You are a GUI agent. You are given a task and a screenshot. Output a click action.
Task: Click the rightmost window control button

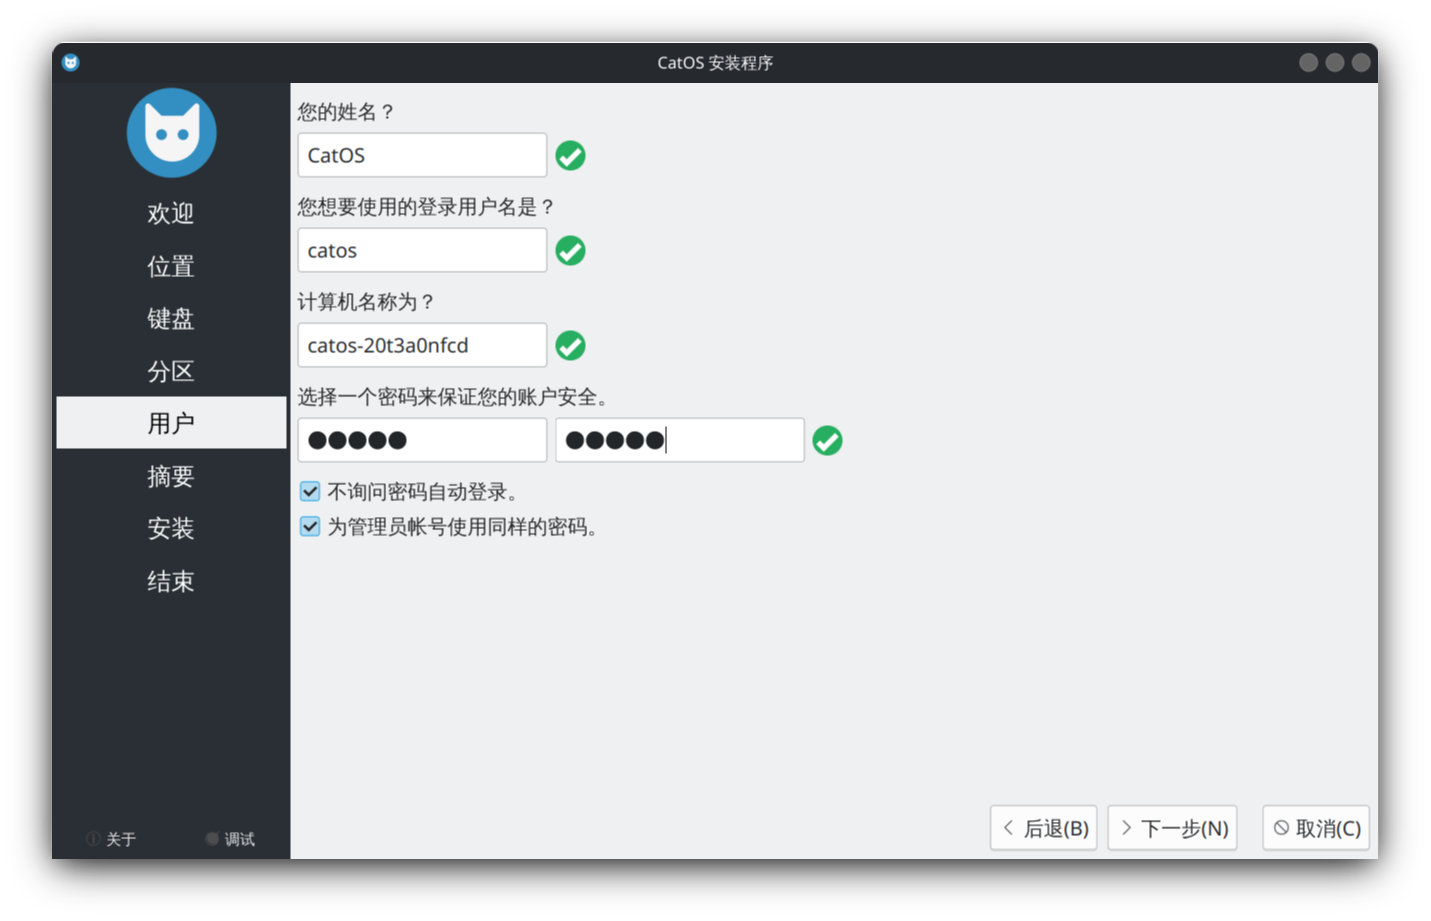click(x=1361, y=63)
